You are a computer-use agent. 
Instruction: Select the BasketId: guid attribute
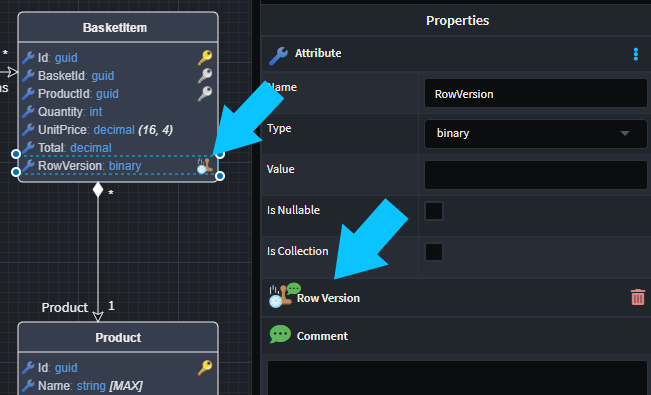[x=76, y=76]
